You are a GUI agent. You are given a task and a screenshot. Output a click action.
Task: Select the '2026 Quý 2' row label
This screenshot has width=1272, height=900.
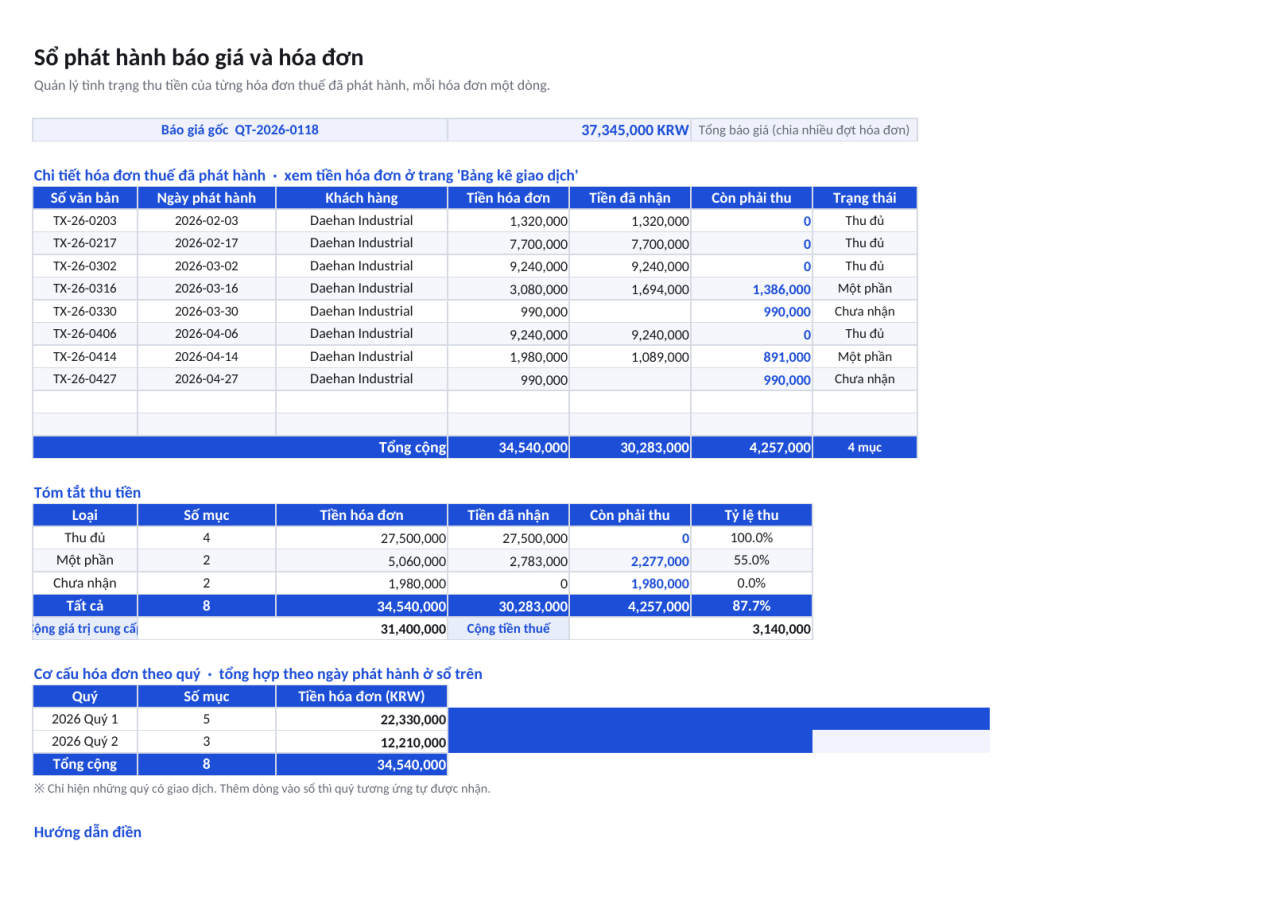coord(85,741)
